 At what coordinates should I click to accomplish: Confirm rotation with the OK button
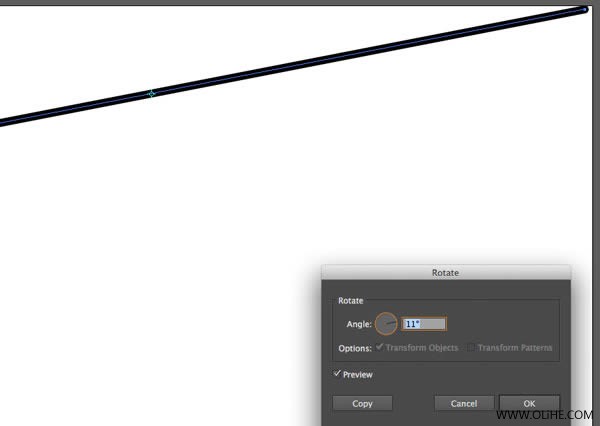click(529, 403)
